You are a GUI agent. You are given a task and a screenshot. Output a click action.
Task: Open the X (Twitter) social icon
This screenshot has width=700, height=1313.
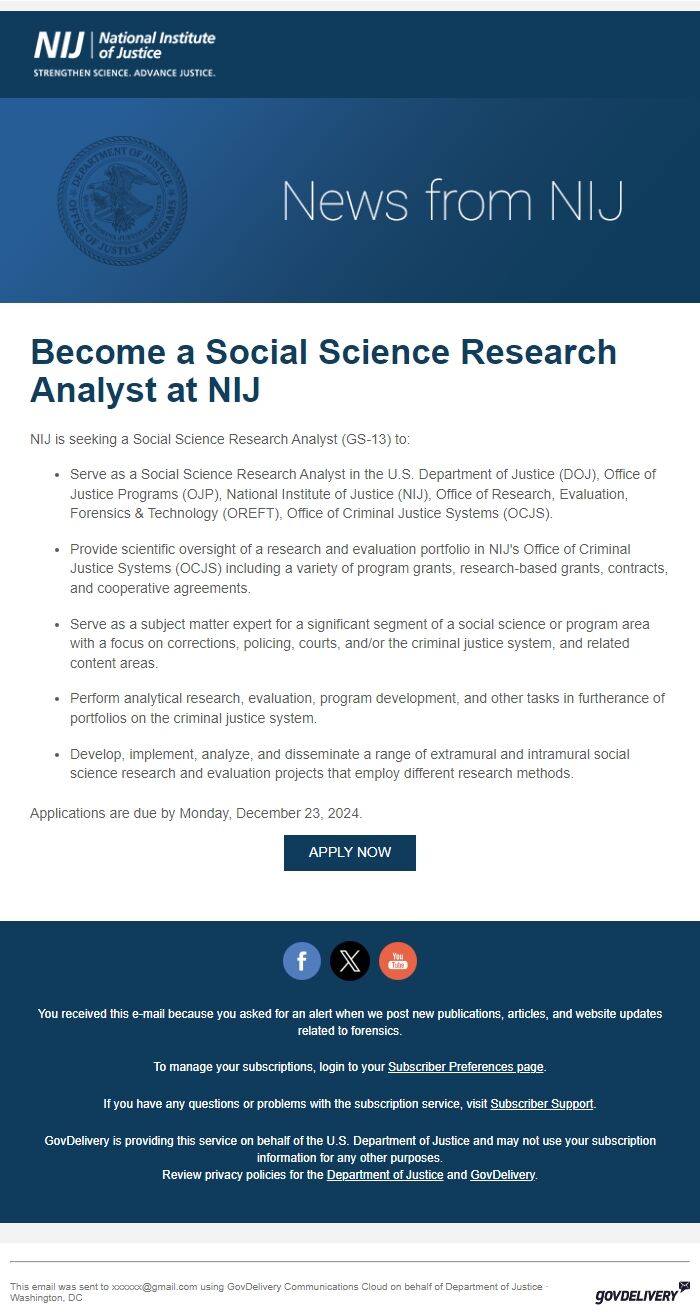click(350, 961)
